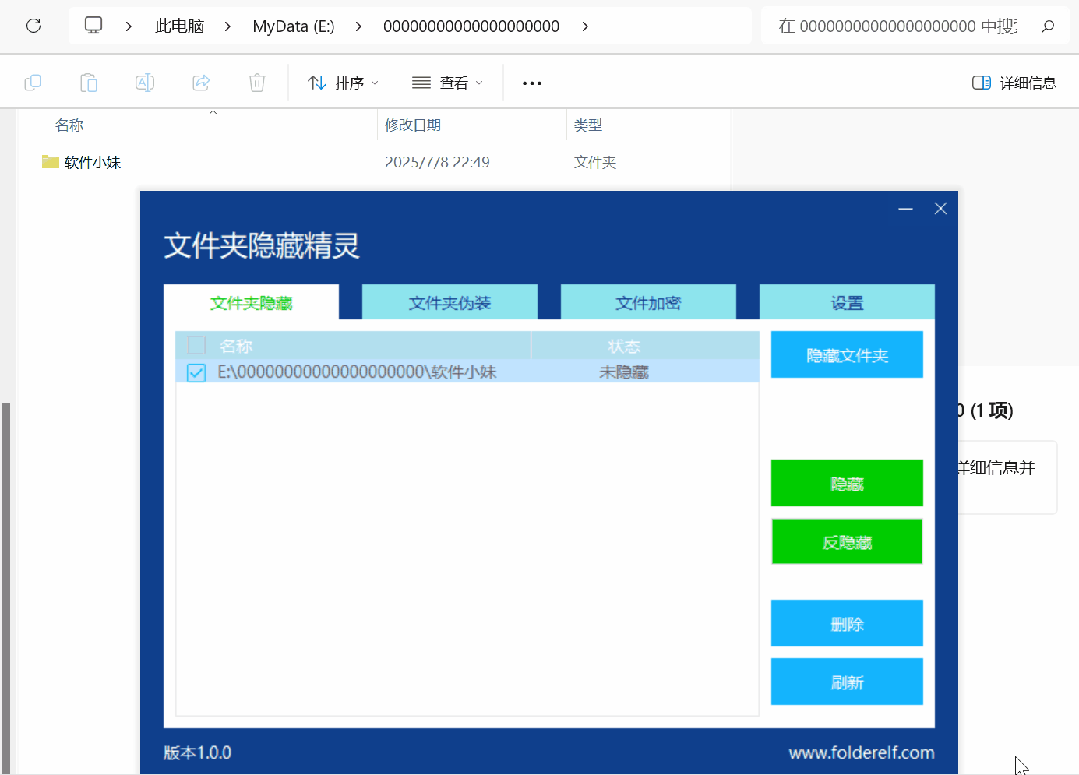Click the copy icon in Explorer toolbar

(32, 83)
